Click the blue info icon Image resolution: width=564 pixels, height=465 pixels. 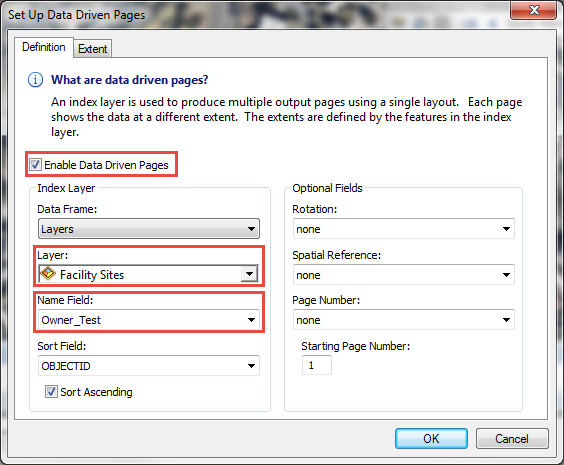35,80
